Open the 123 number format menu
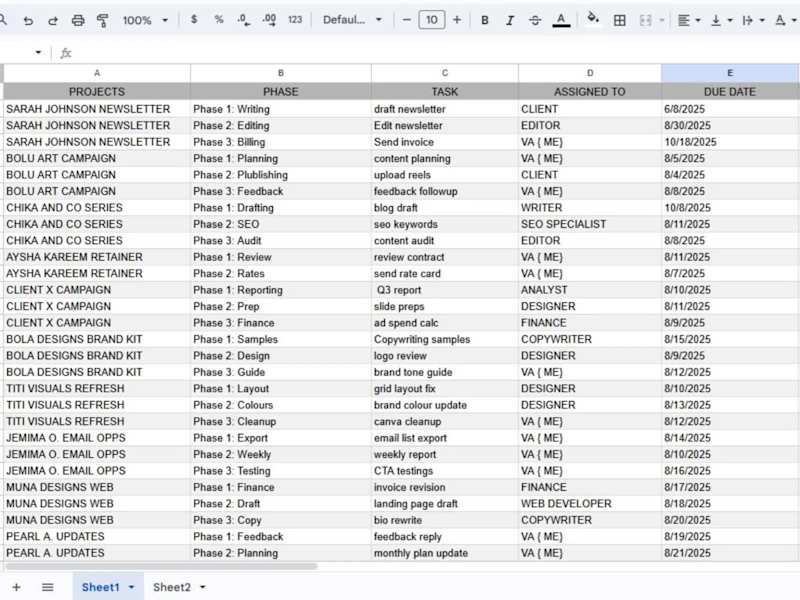 click(293, 19)
